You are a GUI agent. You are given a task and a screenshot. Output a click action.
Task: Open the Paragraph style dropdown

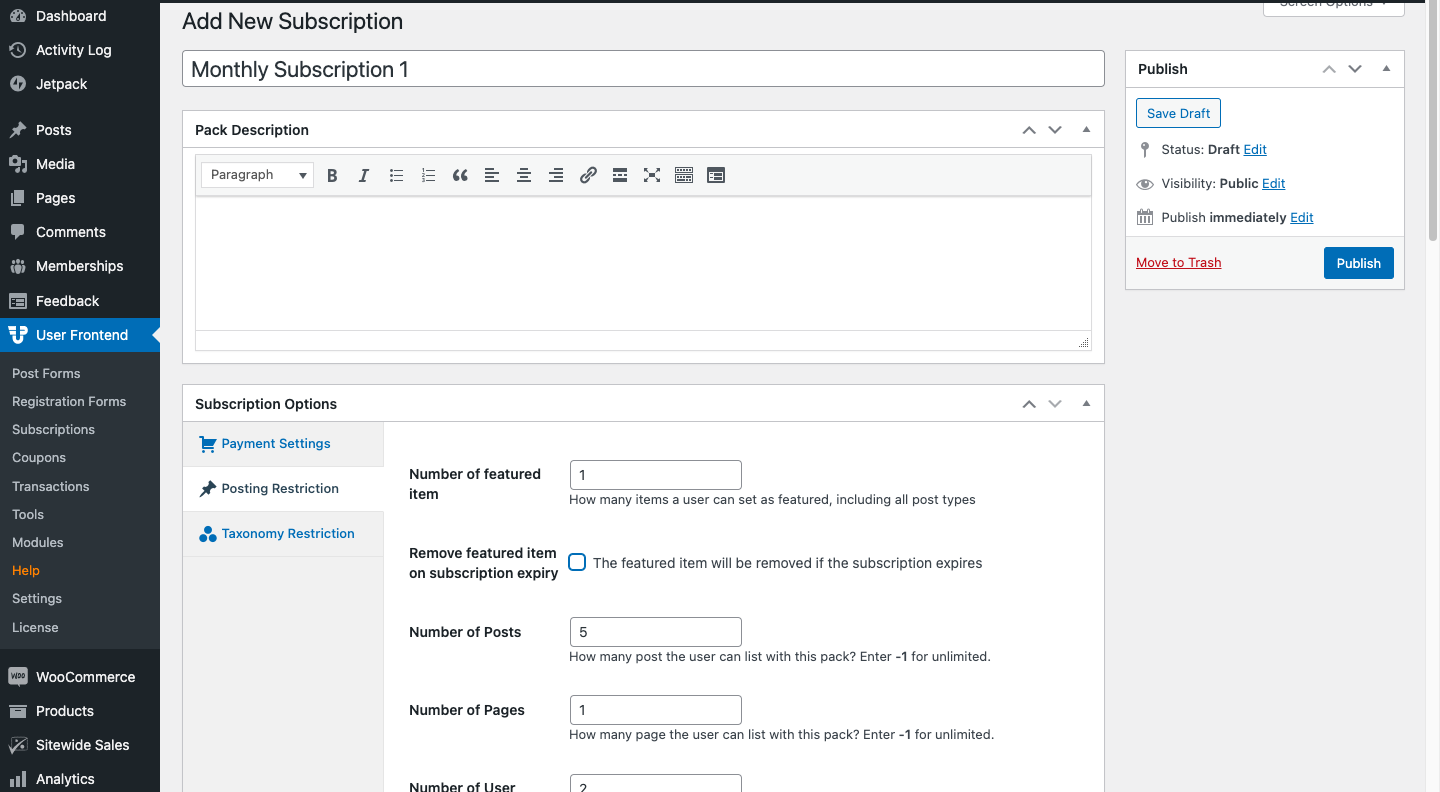(x=257, y=175)
